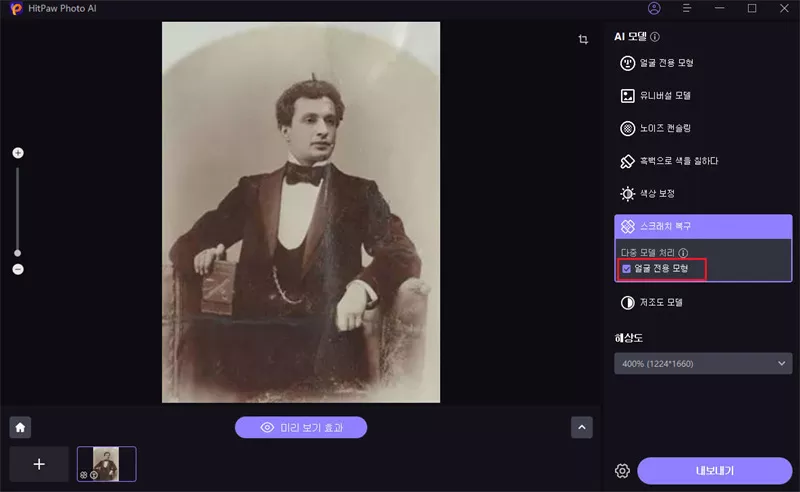Open the settings gear icon

coord(622,471)
